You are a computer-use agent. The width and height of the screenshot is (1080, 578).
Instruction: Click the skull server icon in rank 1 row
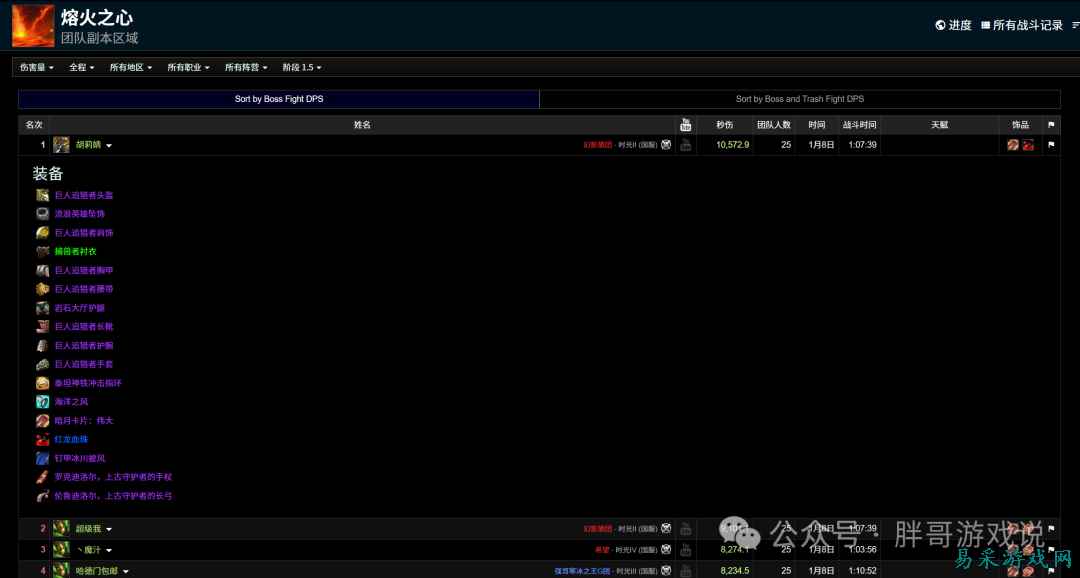(666, 145)
